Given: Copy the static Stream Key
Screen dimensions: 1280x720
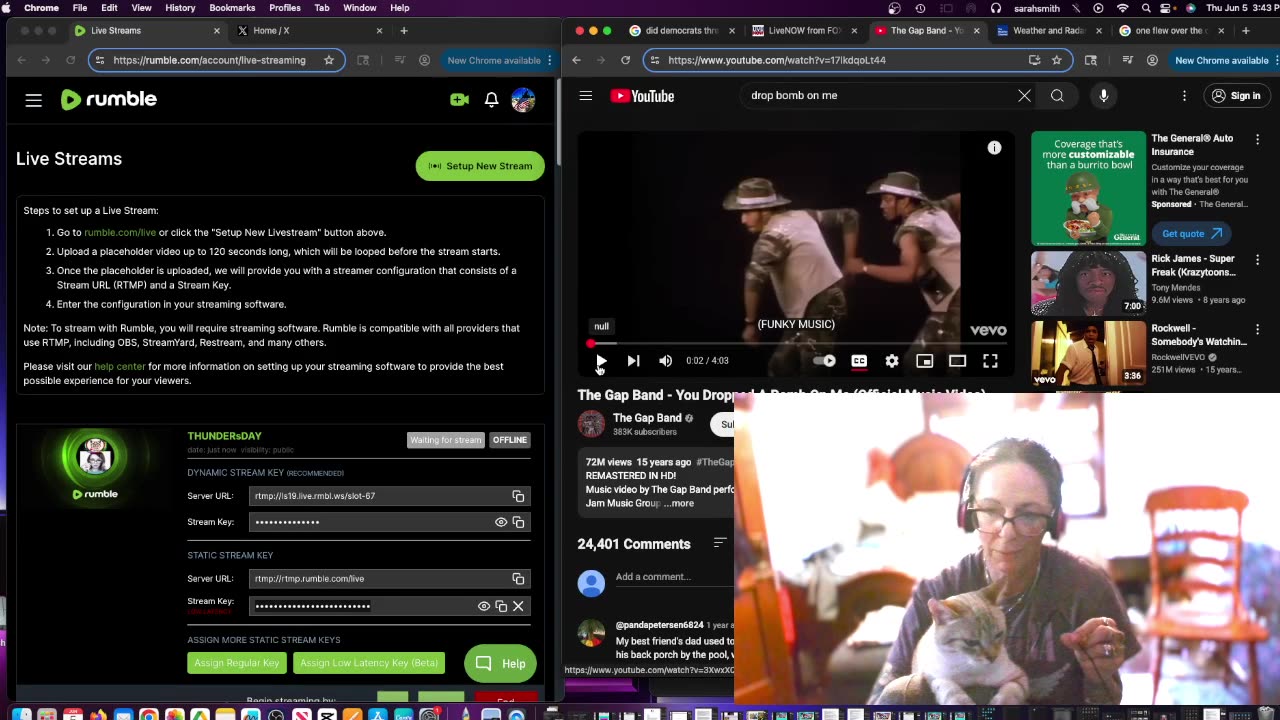Looking at the screenshot, I should coord(501,606).
